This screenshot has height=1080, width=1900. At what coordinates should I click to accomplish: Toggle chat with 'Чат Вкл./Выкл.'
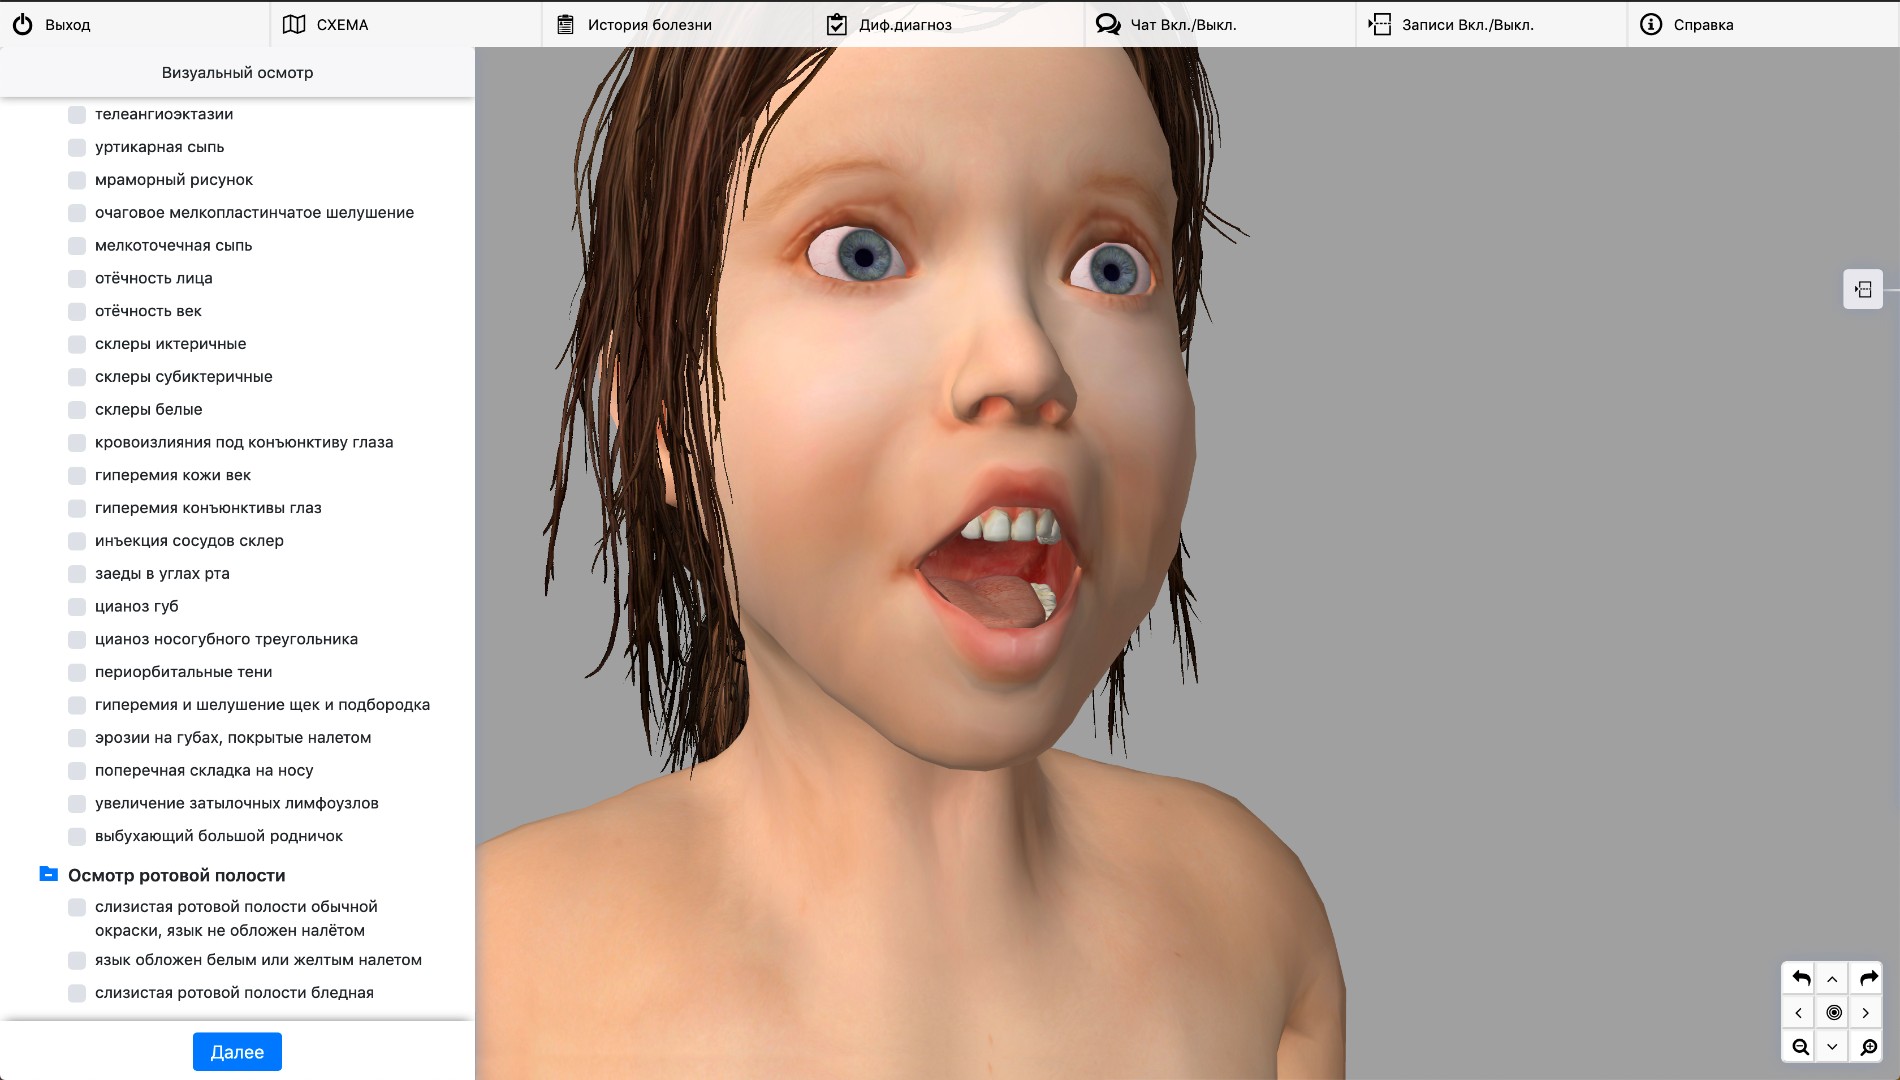click(1166, 25)
